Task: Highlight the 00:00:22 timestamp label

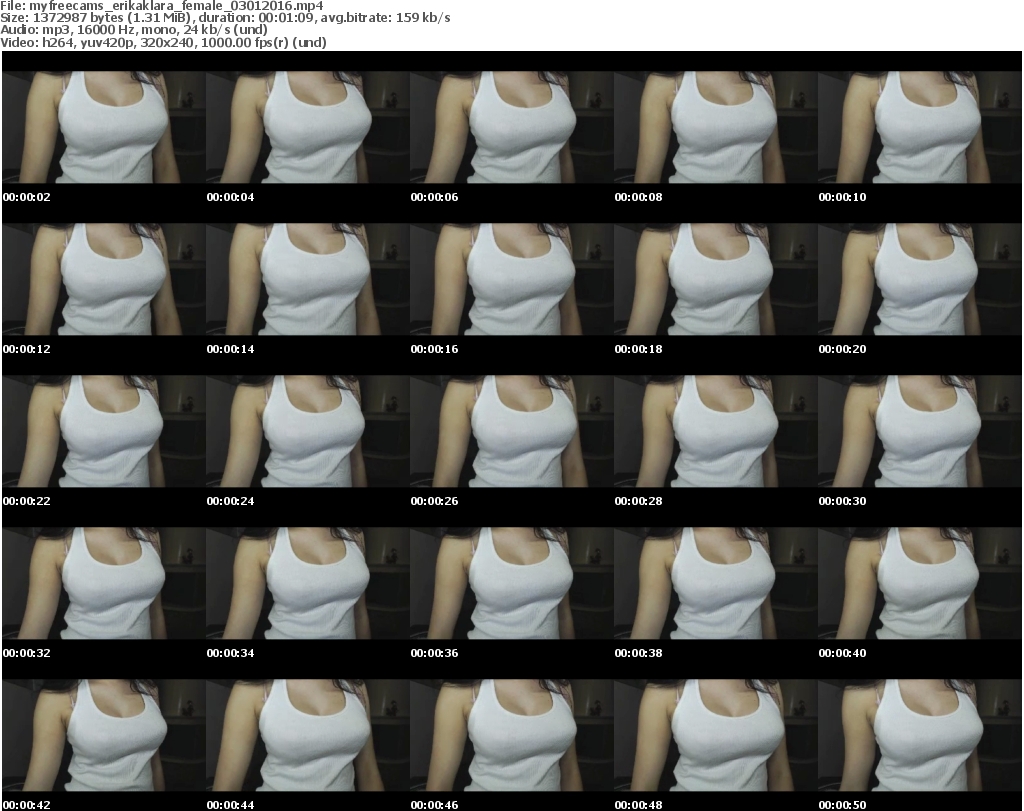Action: (x=27, y=501)
